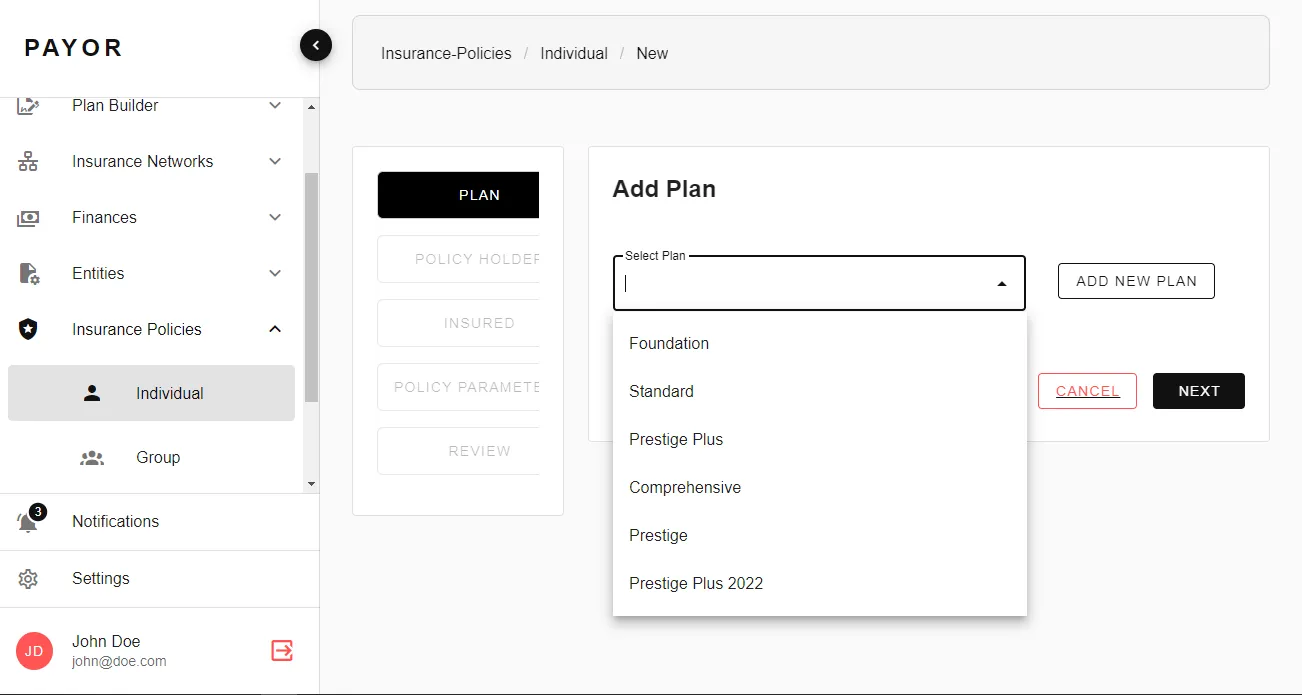Click the Finances money icon
1302x695 pixels.
coord(28,217)
